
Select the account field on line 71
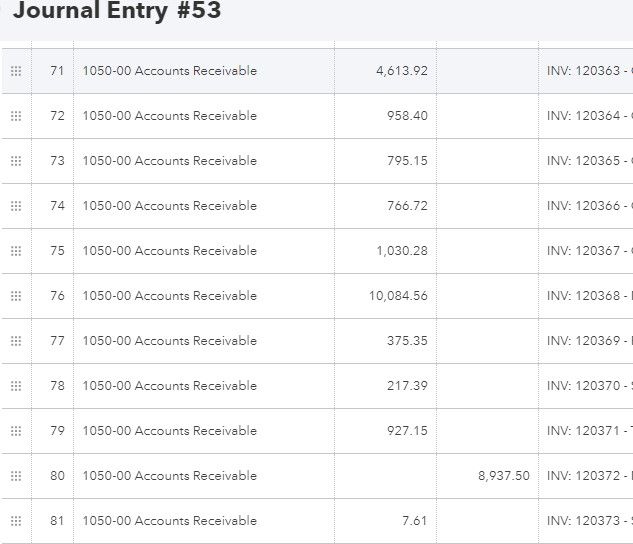click(x=170, y=71)
